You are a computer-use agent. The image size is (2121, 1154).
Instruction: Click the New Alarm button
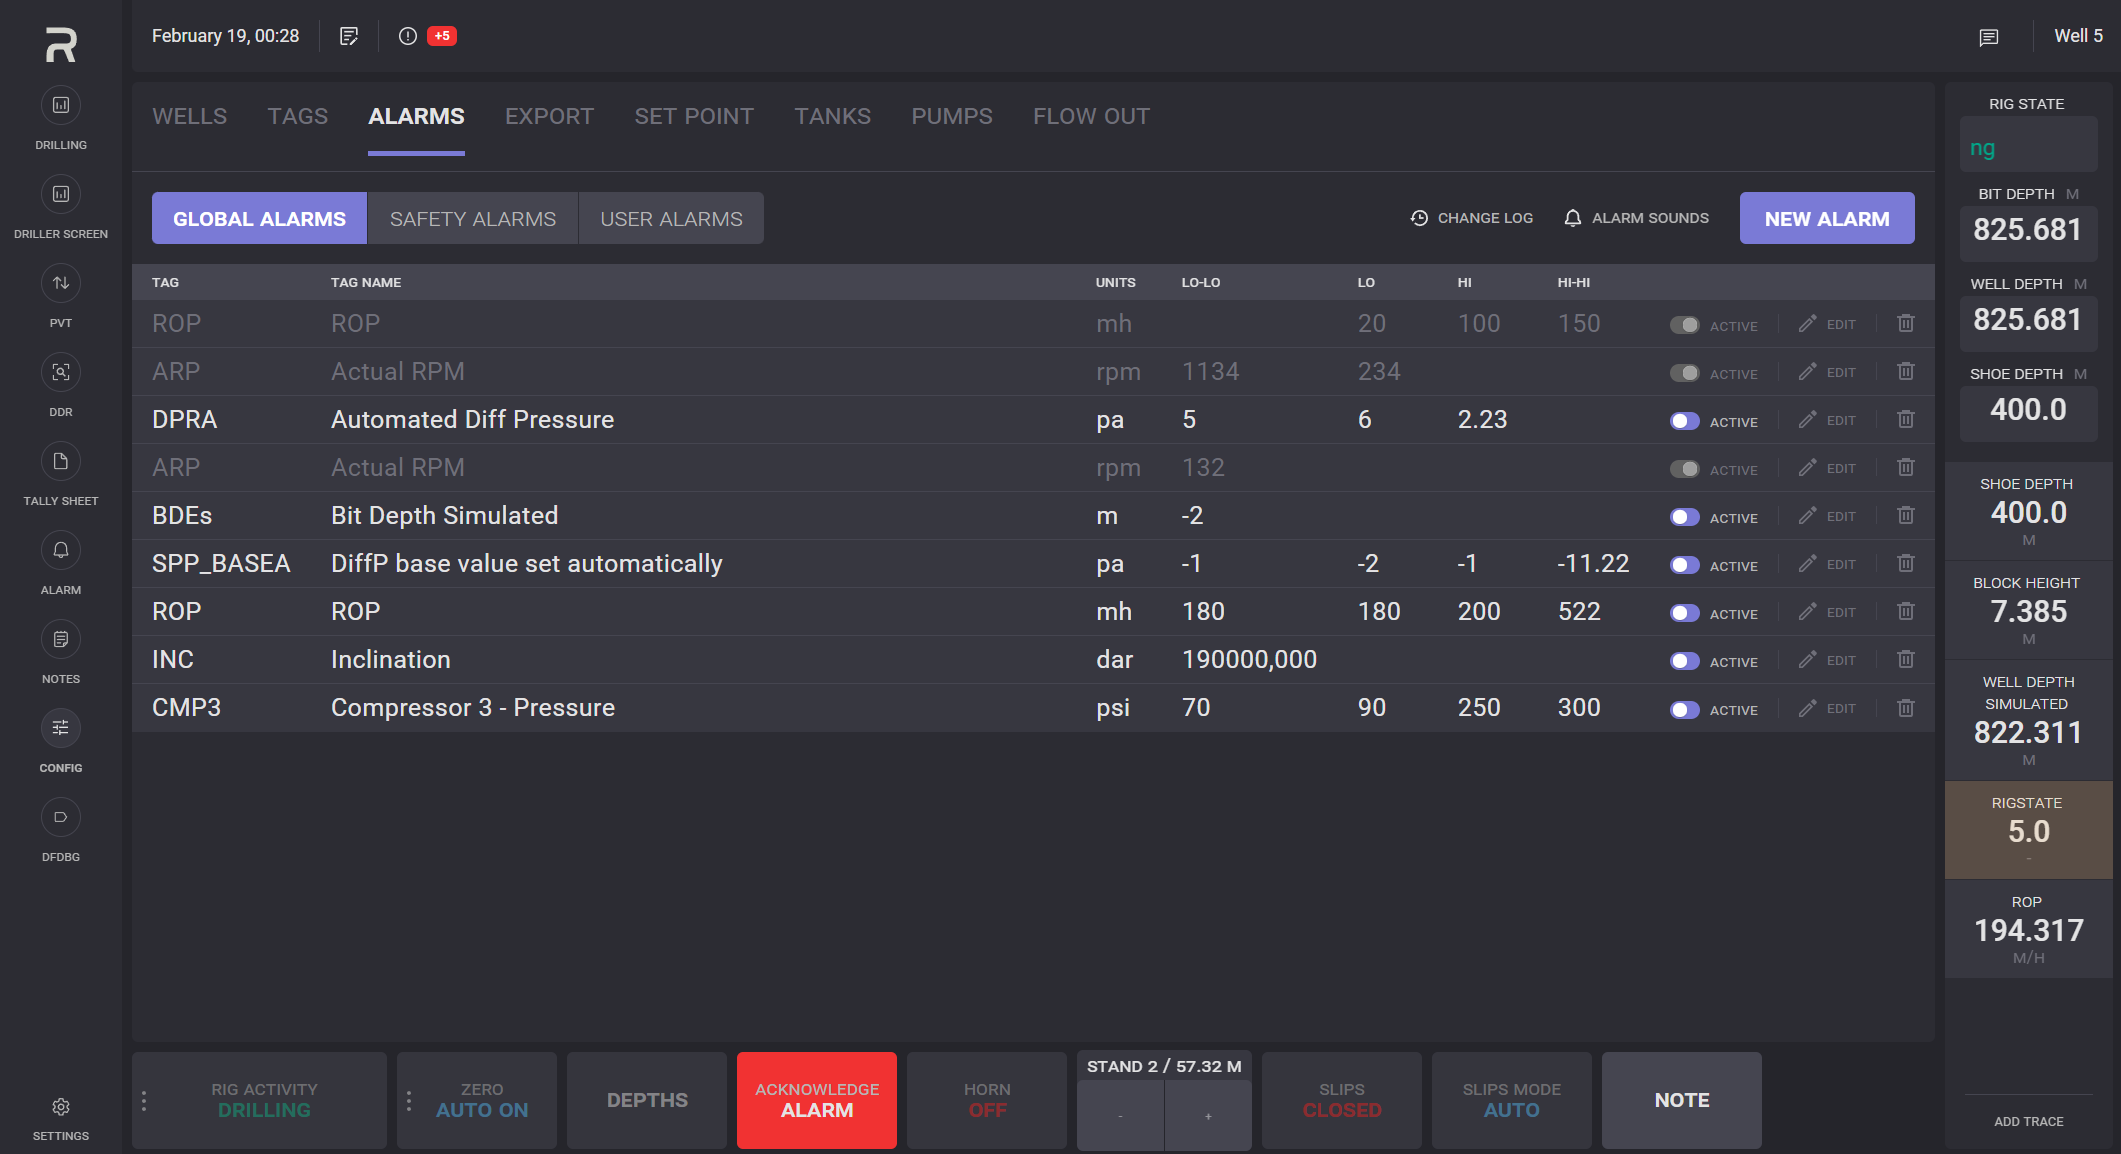coord(1826,219)
